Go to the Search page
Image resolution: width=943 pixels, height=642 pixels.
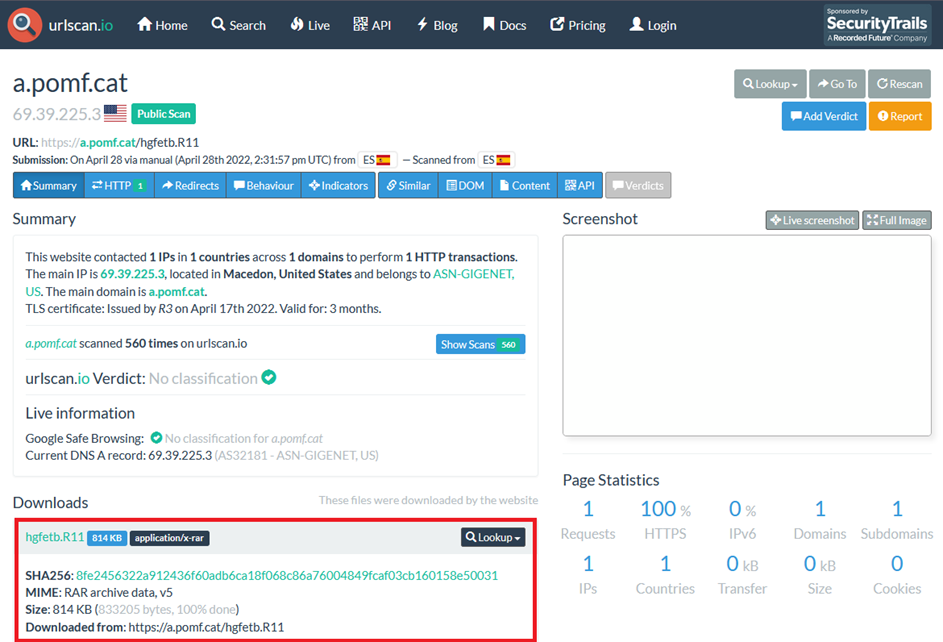tap(238, 25)
